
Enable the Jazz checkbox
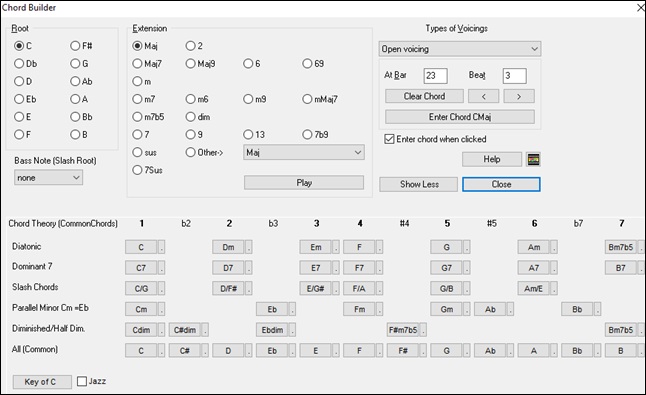point(82,381)
